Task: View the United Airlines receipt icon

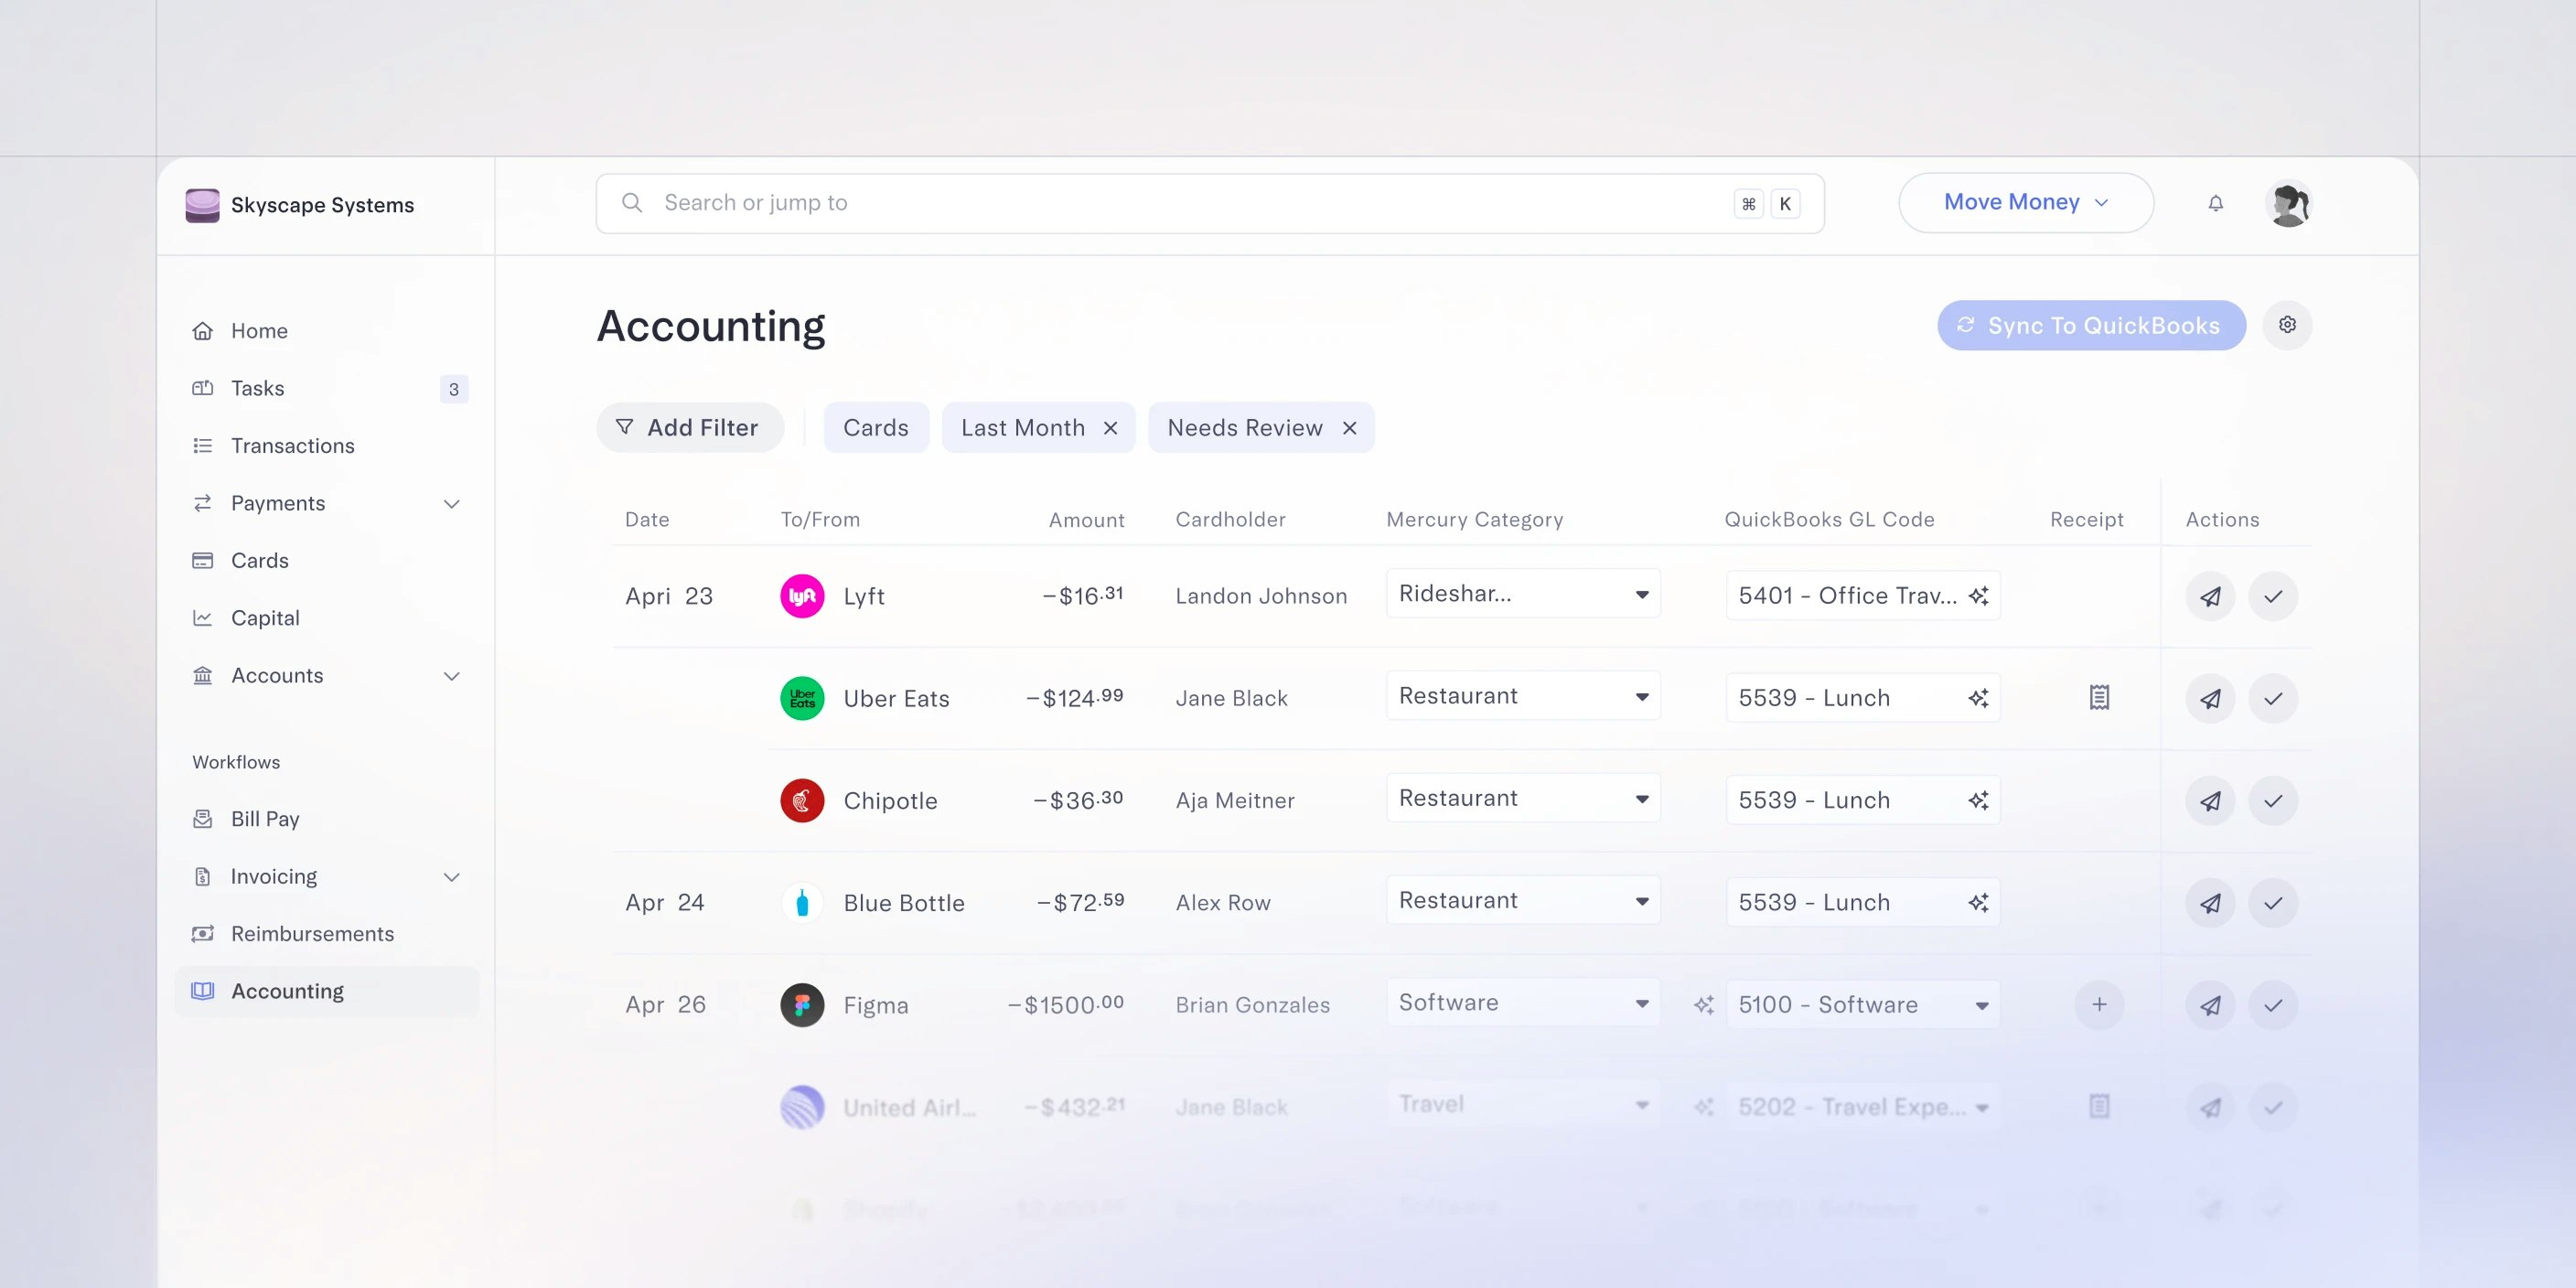Action: (x=2099, y=1106)
